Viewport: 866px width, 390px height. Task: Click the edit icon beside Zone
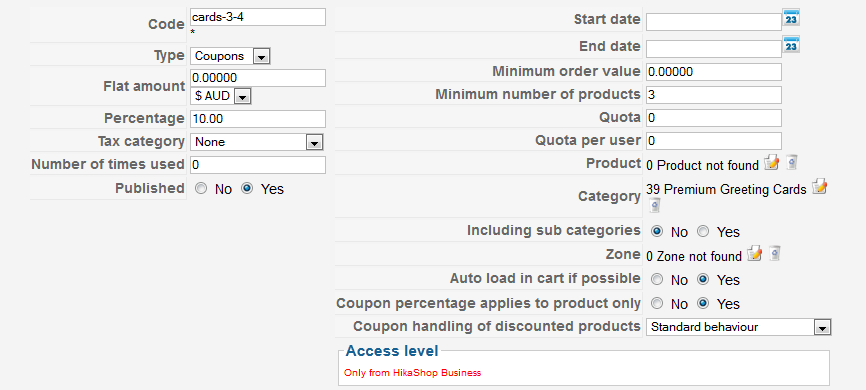754,254
